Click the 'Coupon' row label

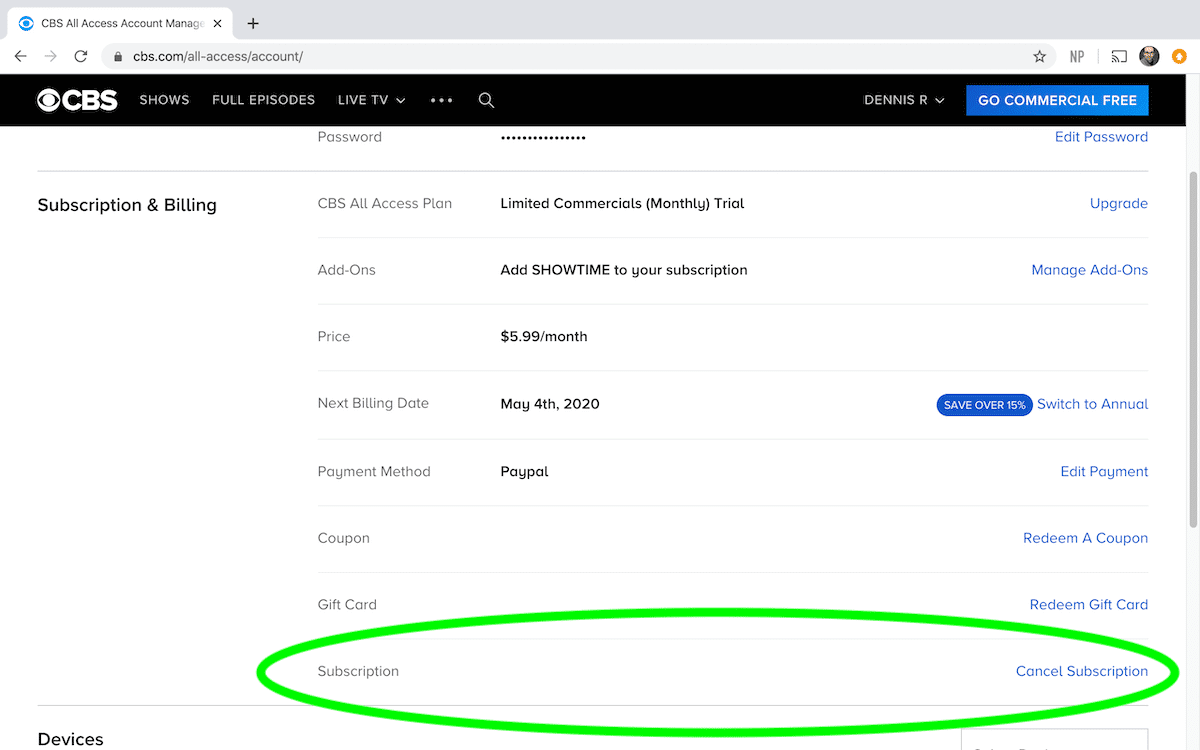[x=343, y=538]
